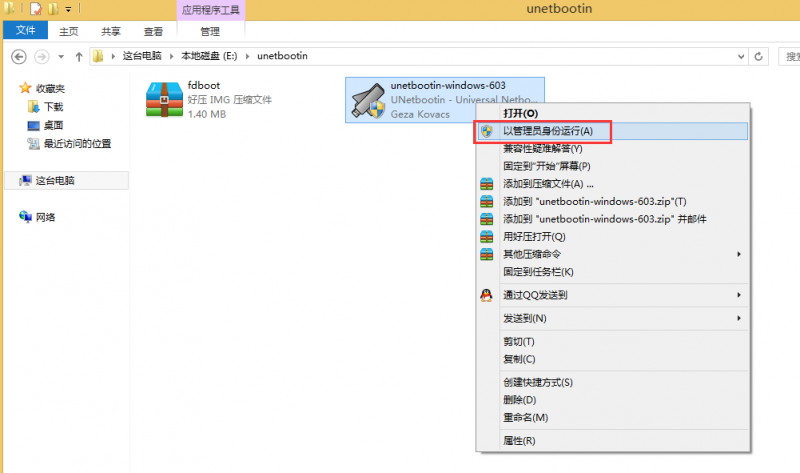This screenshot has height=473, width=800.
Task: Open the address bar history dropdown
Action: coord(741,57)
